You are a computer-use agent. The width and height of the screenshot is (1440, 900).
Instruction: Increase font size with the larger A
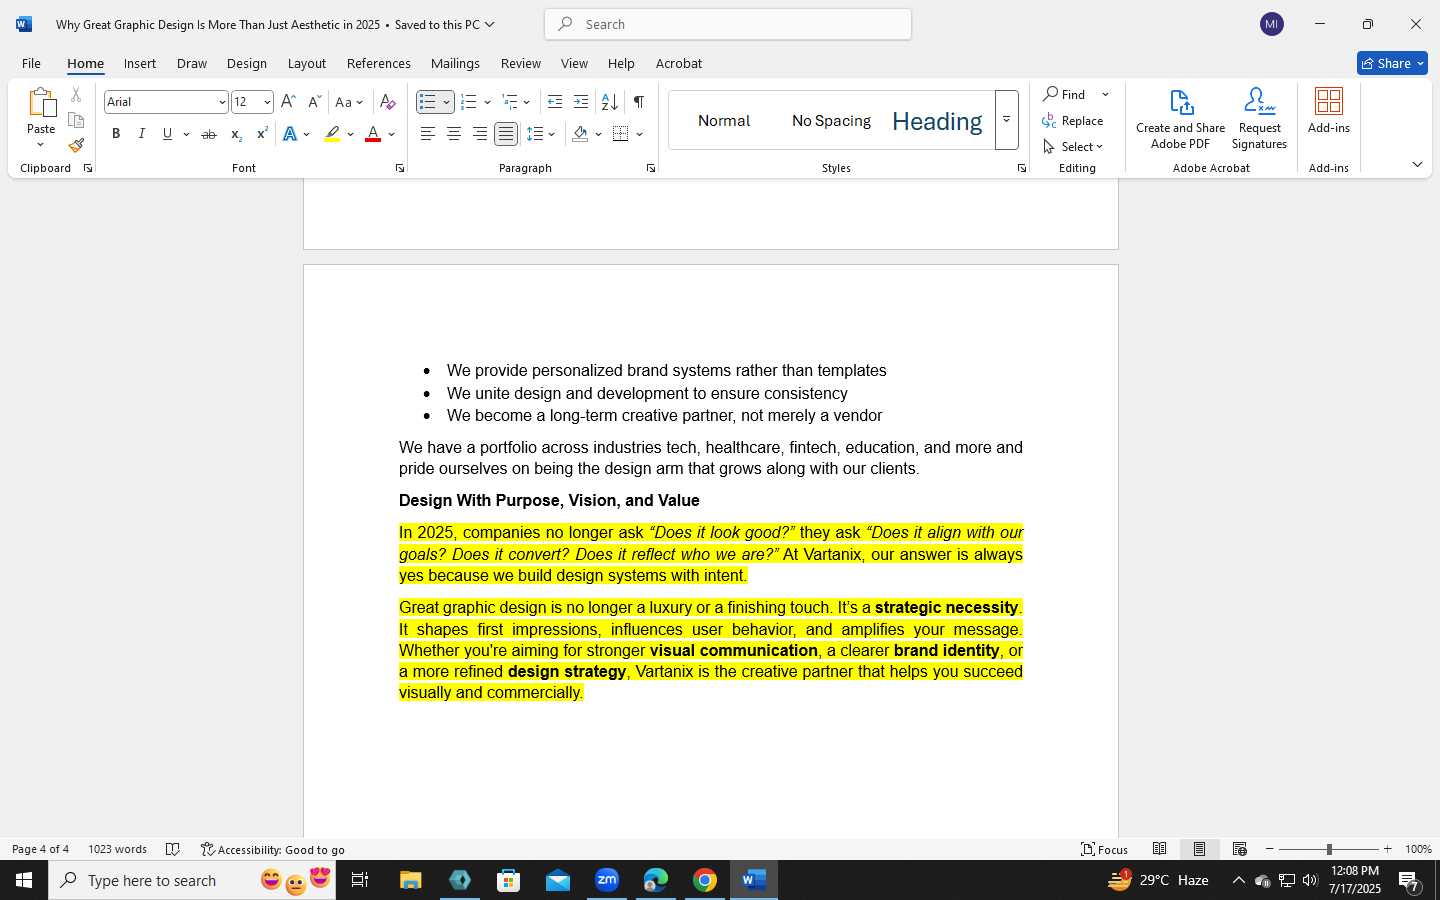pyautogui.click(x=288, y=102)
